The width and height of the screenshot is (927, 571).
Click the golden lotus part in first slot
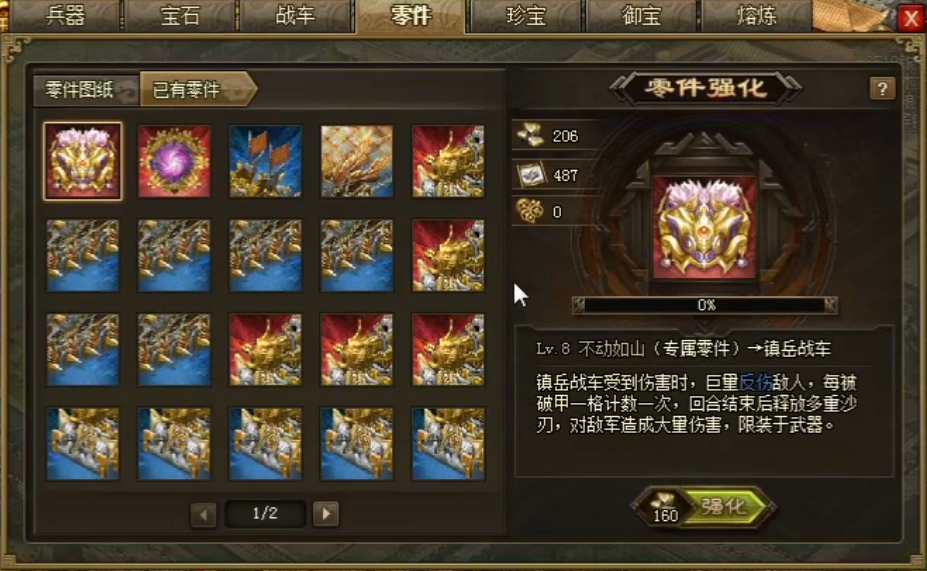(x=83, y=161)
